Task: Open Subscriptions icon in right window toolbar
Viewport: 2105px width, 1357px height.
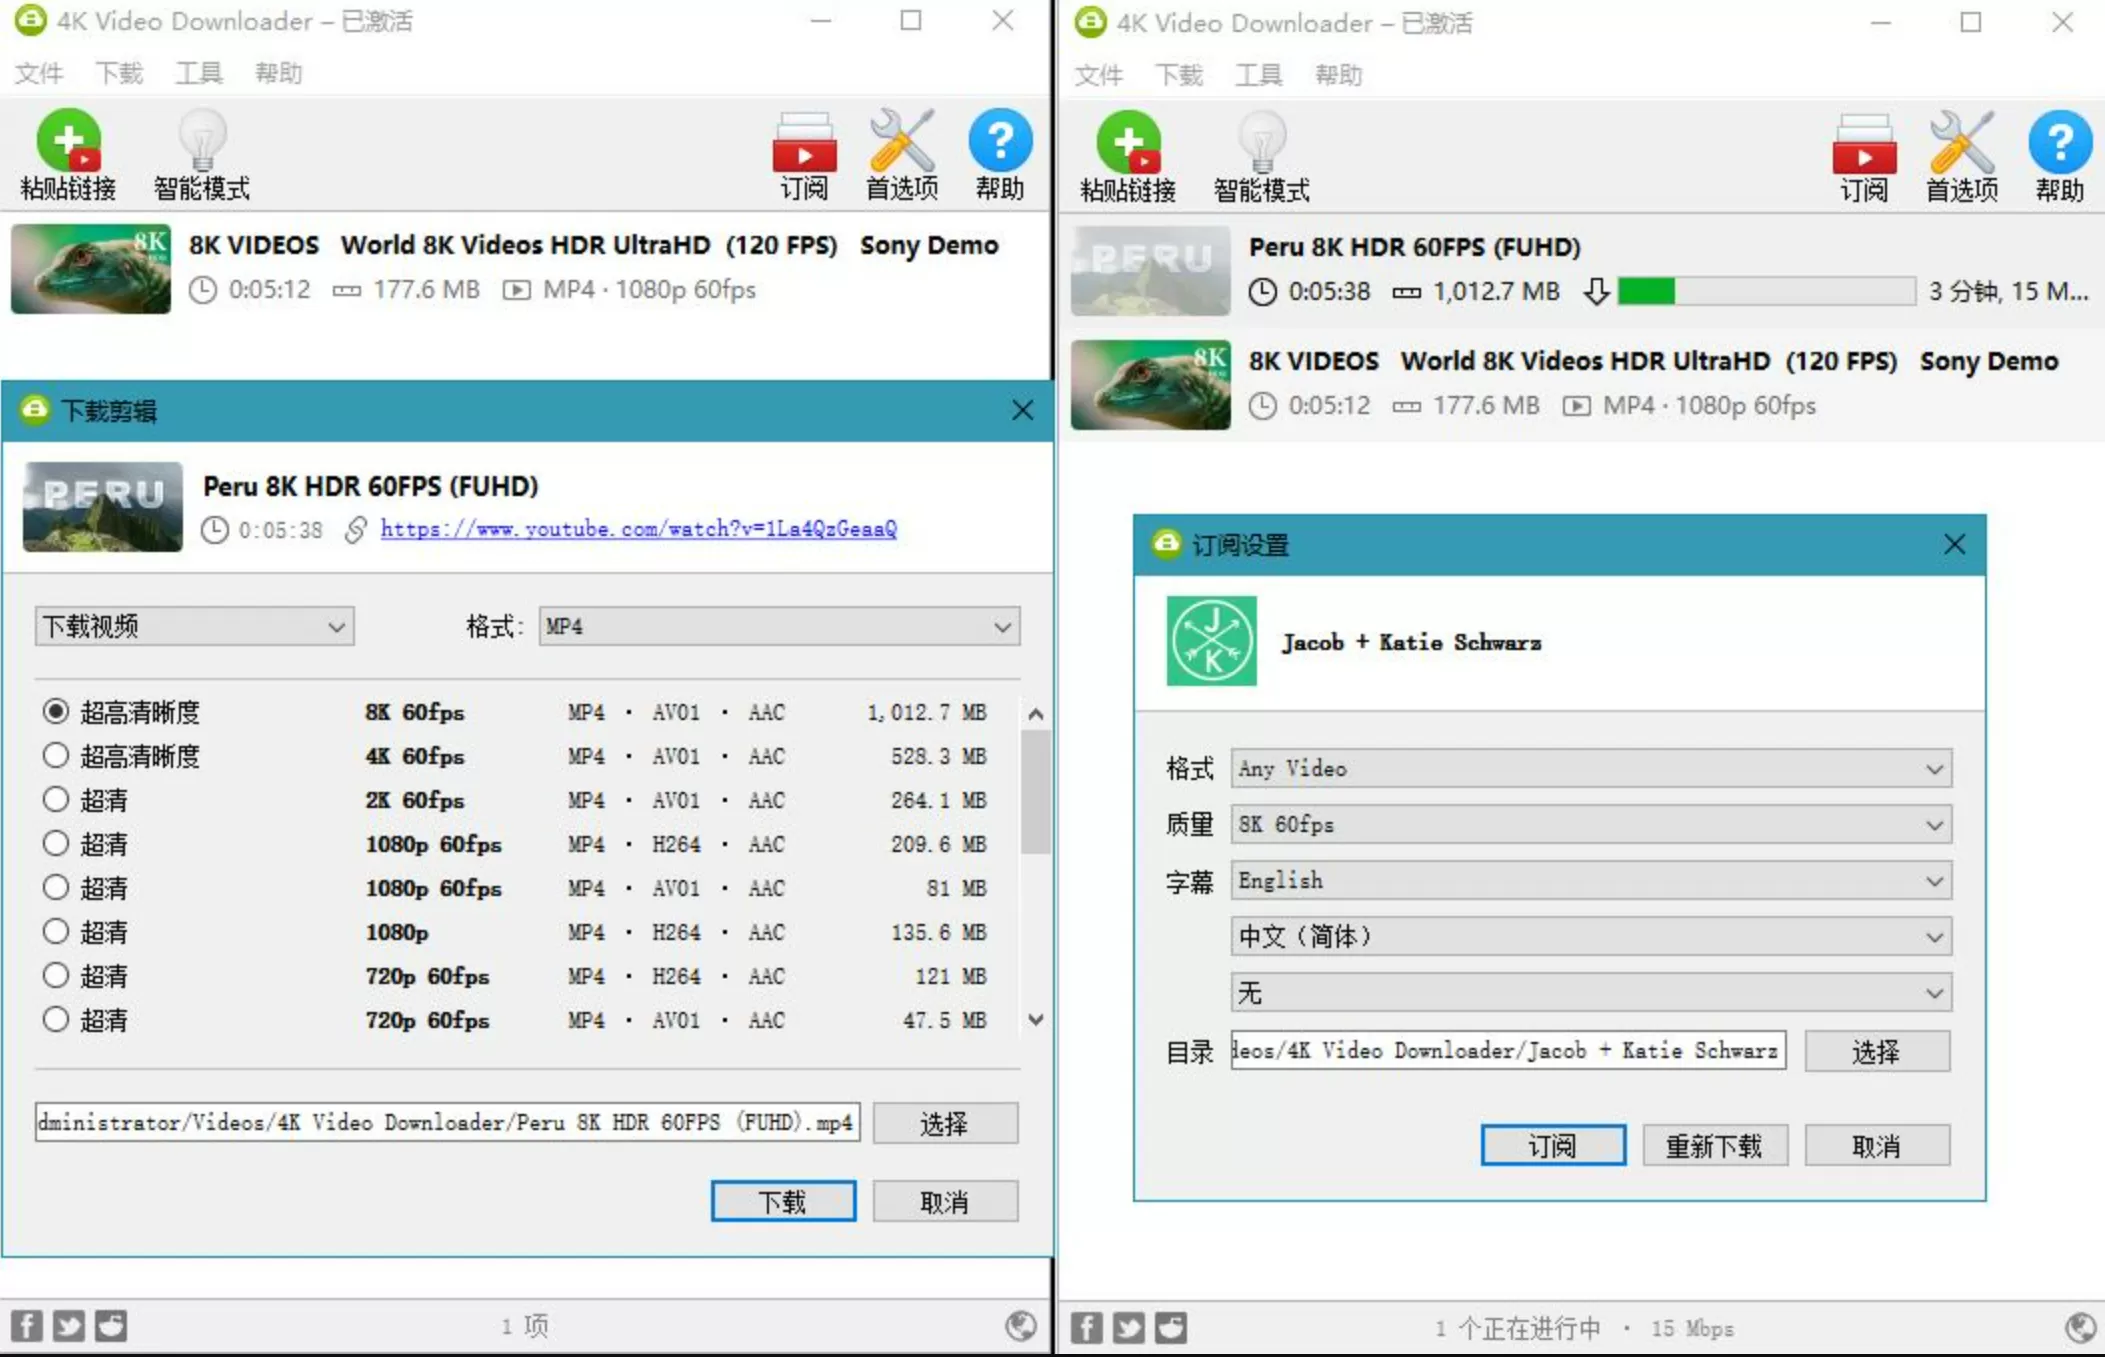Action: point(1863,145)
